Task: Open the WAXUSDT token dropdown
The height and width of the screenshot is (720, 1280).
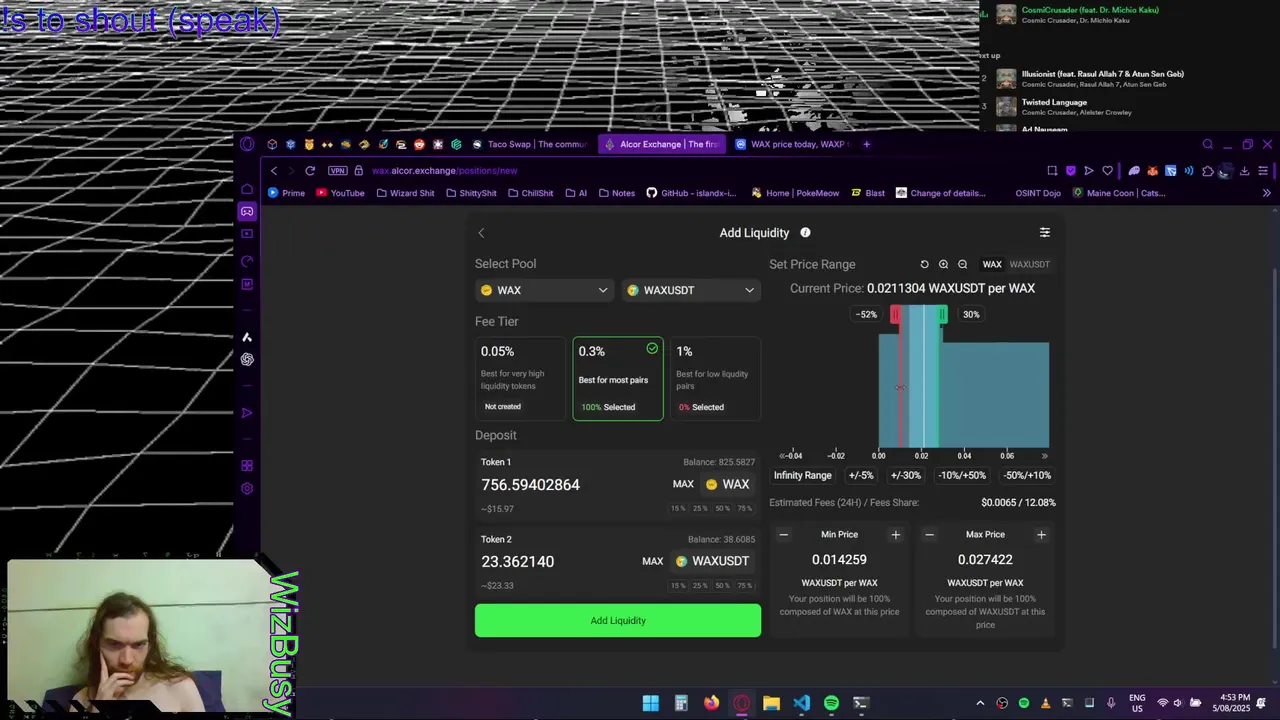Action: pos(691,290)
